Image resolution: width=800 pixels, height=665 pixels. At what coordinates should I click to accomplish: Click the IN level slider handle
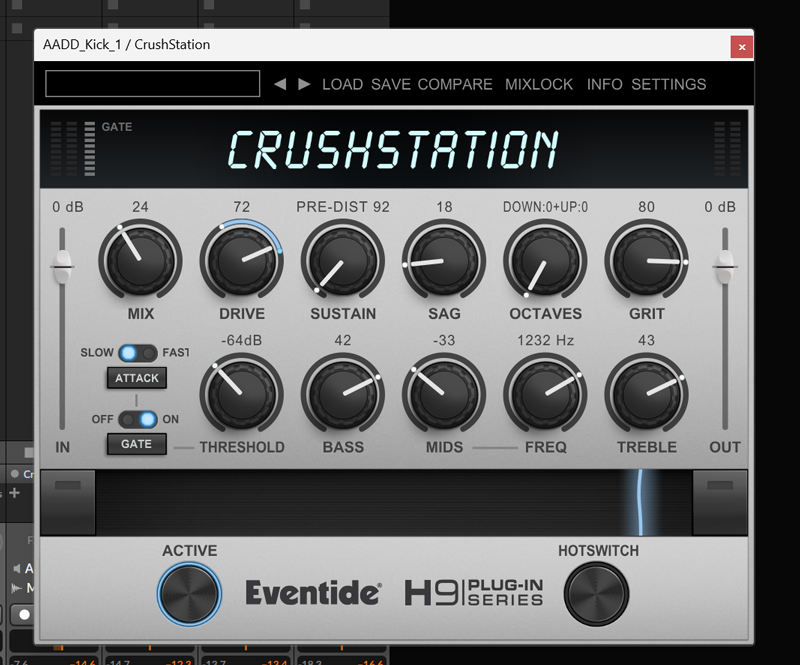(62, 266)
